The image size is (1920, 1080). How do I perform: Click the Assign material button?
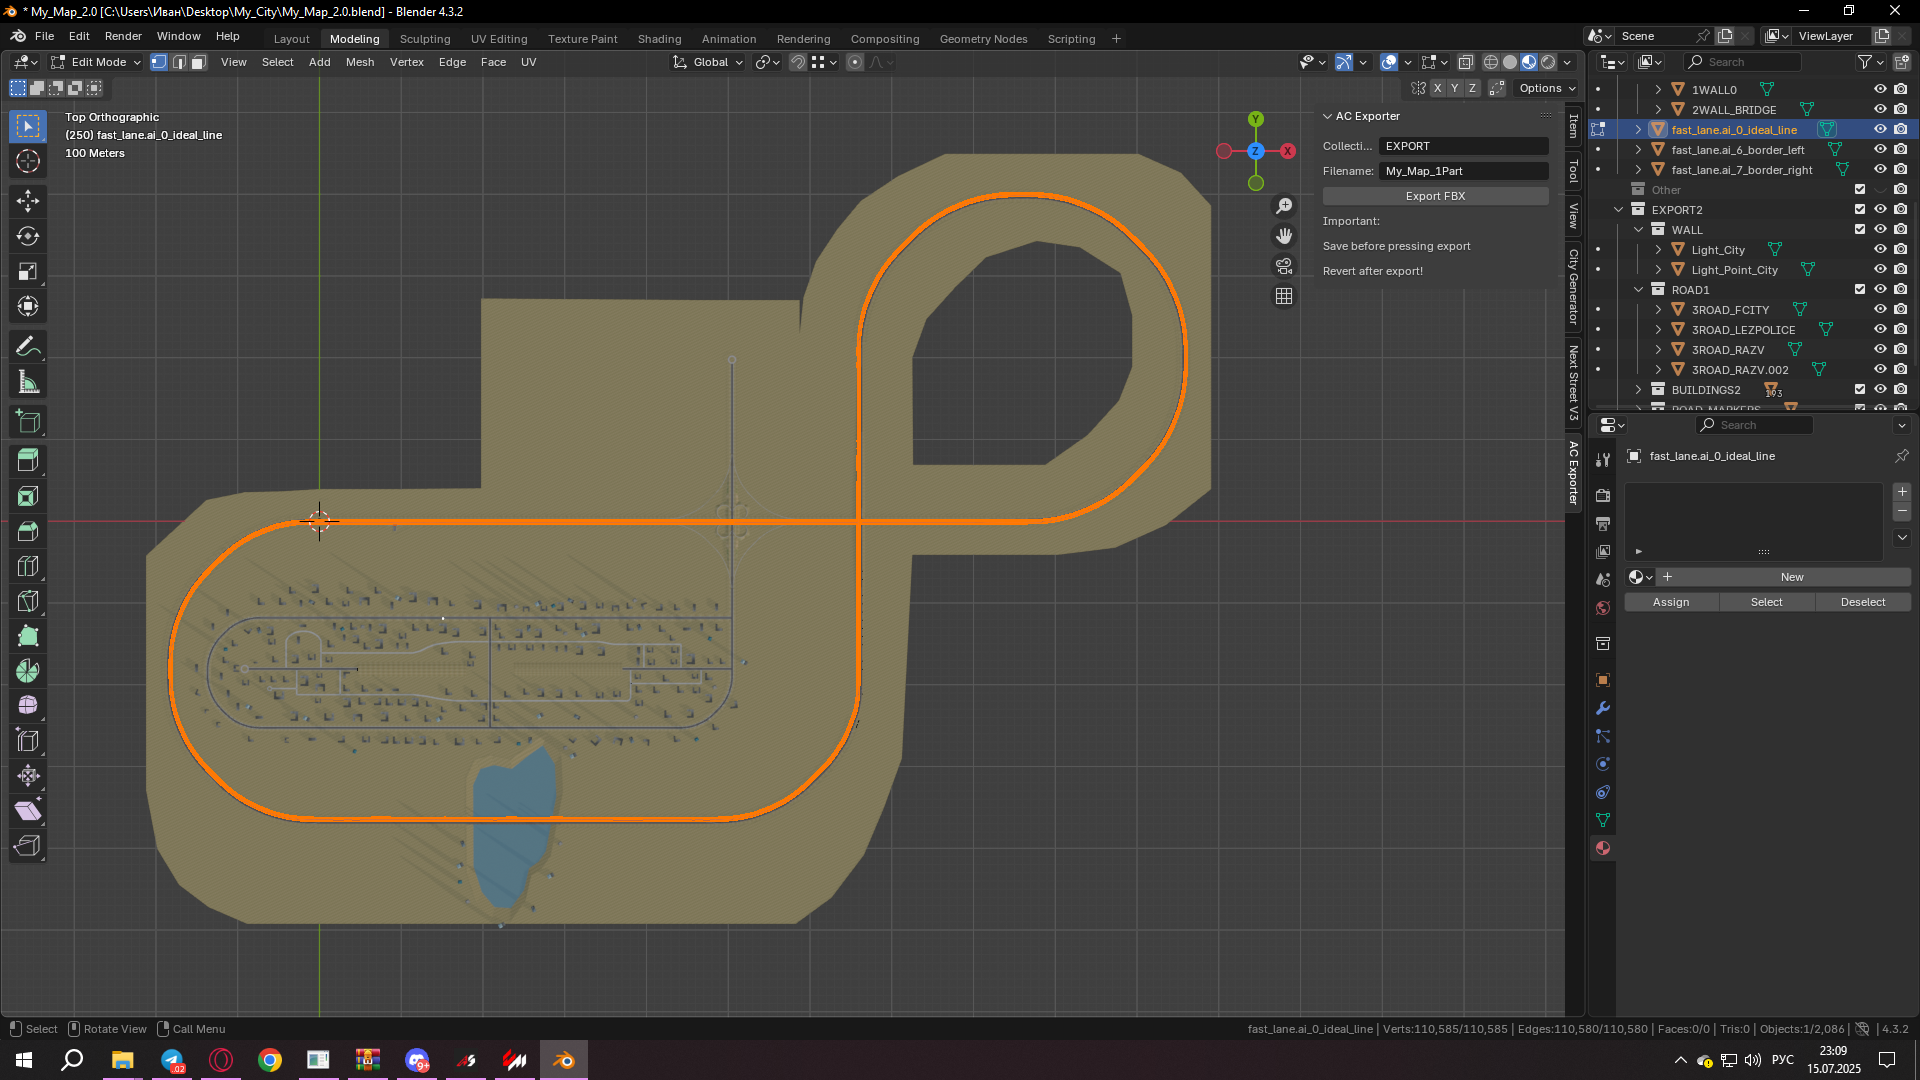tap(1671, 602)
